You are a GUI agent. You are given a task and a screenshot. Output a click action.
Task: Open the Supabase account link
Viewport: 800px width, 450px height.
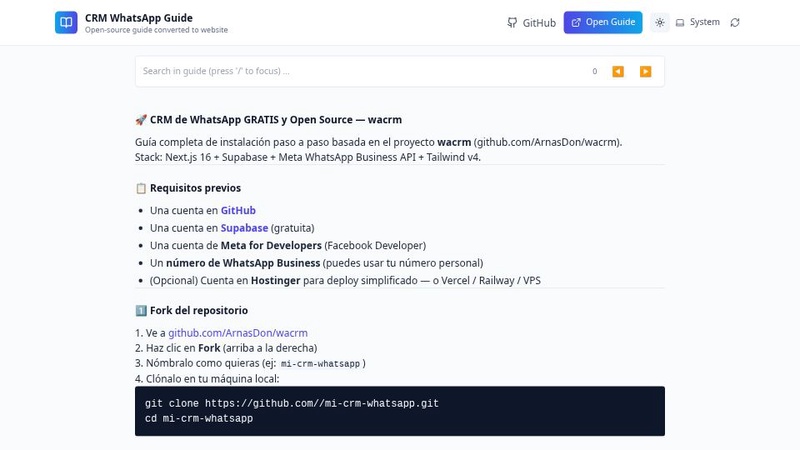[x=244, y=228]
